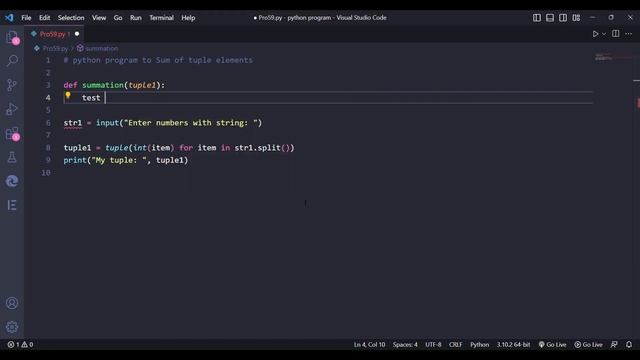Expand the run options dropdown arrow
Image resolution: width=640 pixels, height=360 pixels.
coord(604,34)
